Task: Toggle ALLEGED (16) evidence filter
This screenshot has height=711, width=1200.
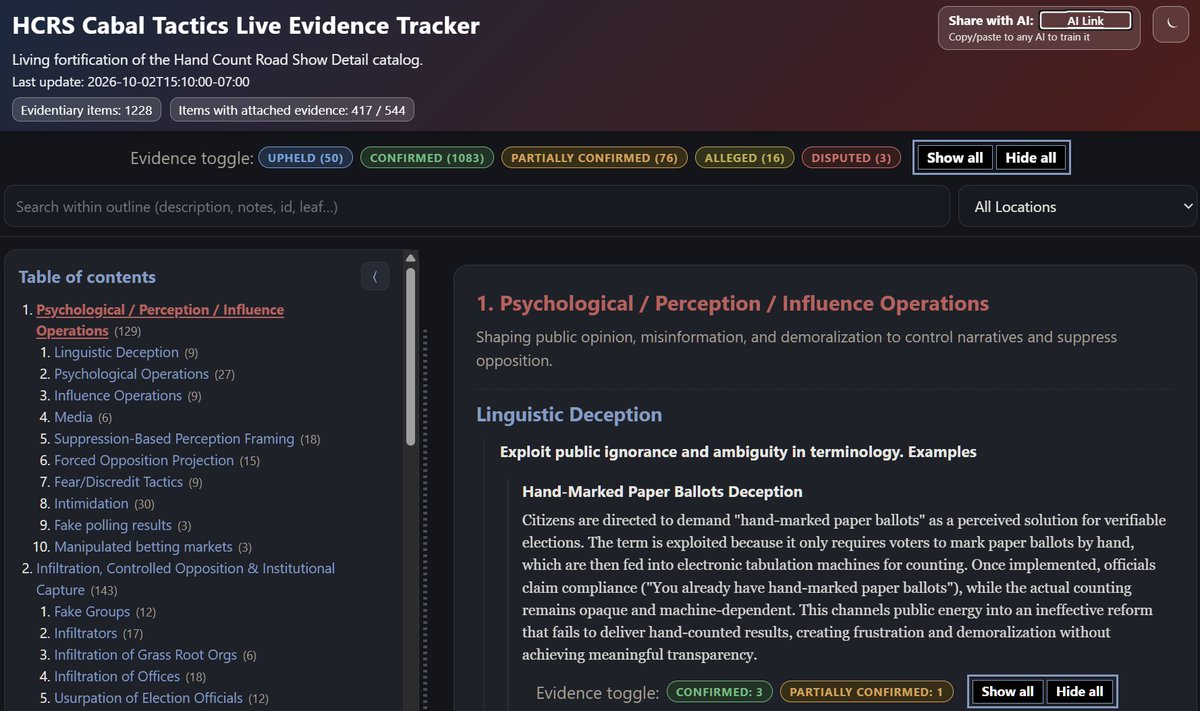Action: tap(744, 158)
